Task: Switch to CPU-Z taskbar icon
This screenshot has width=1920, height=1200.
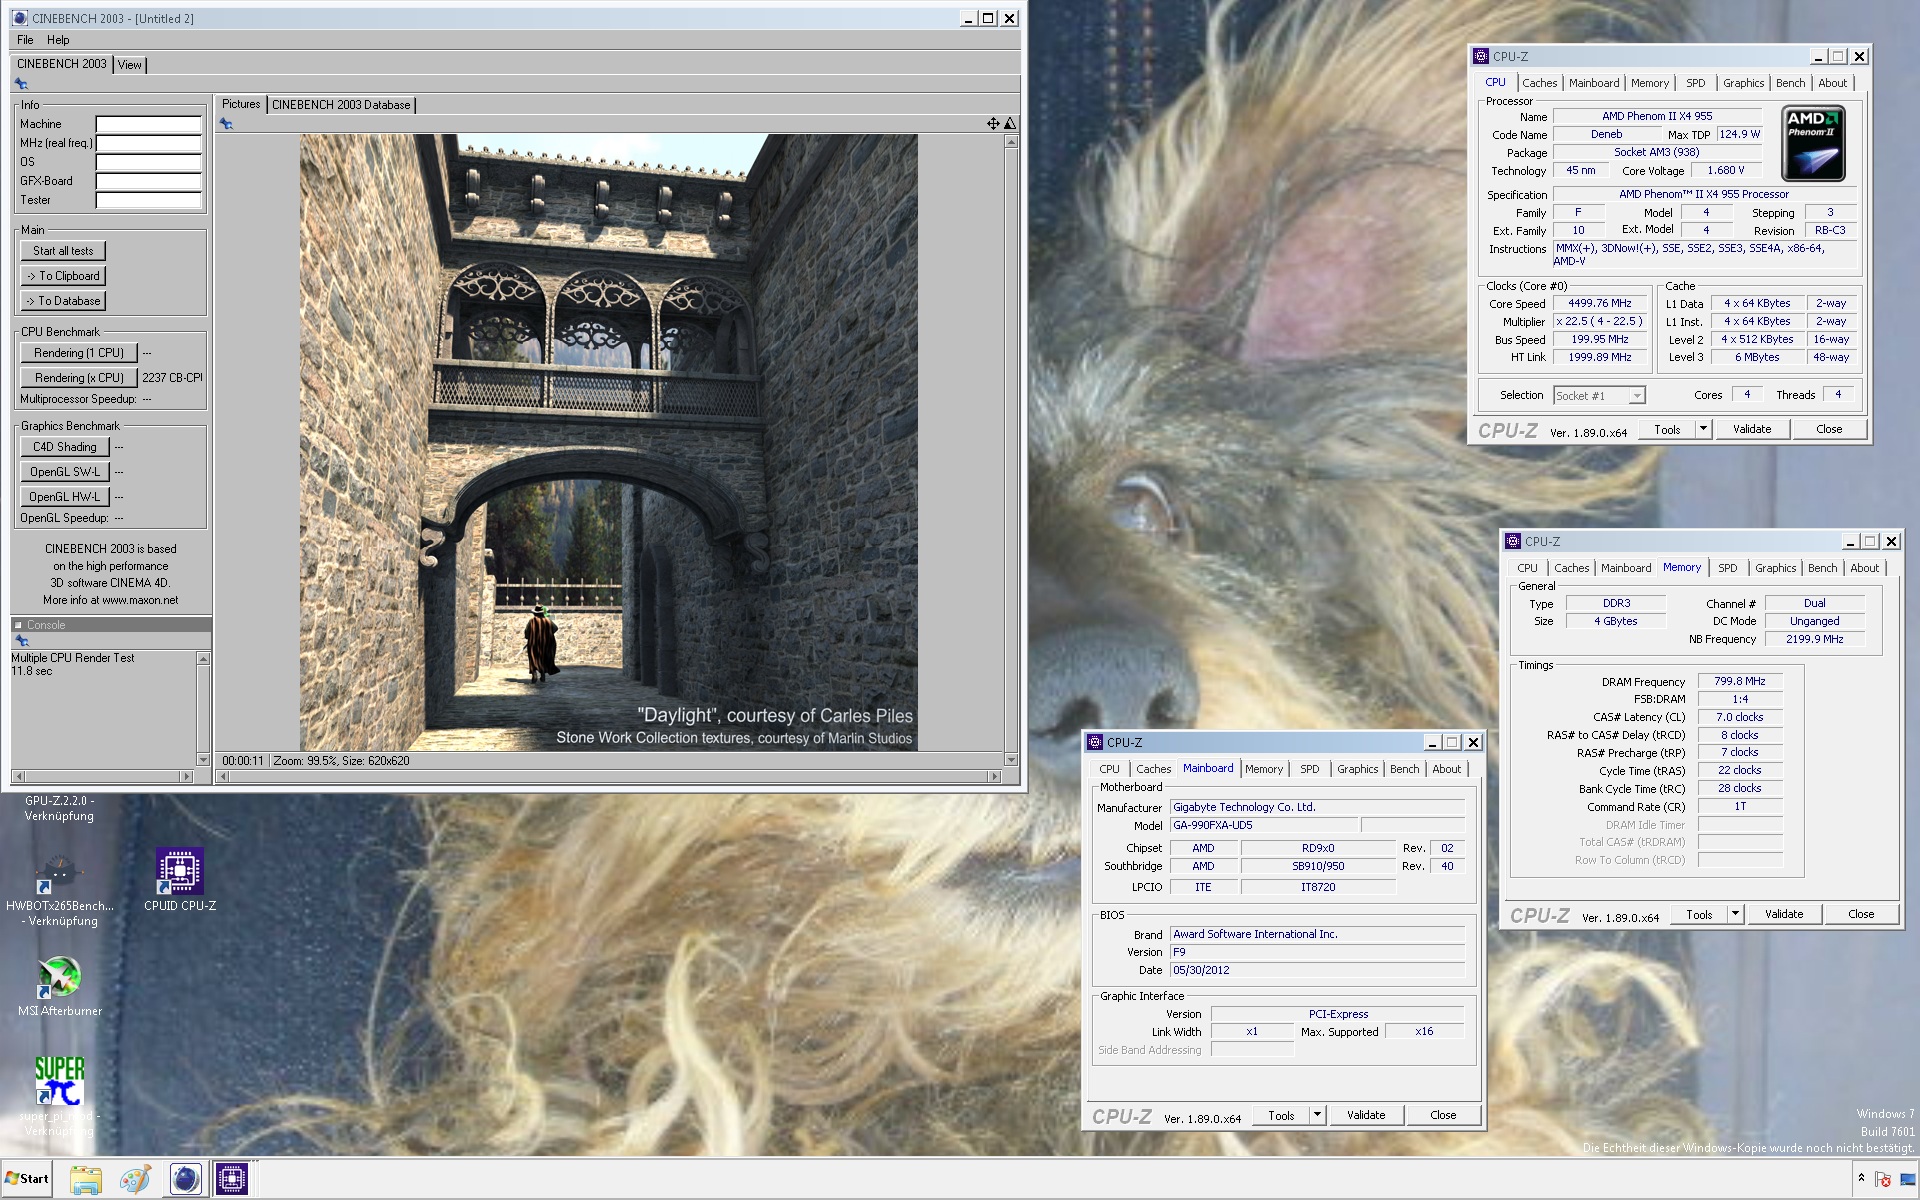Action: click(x=232, y=1179)
